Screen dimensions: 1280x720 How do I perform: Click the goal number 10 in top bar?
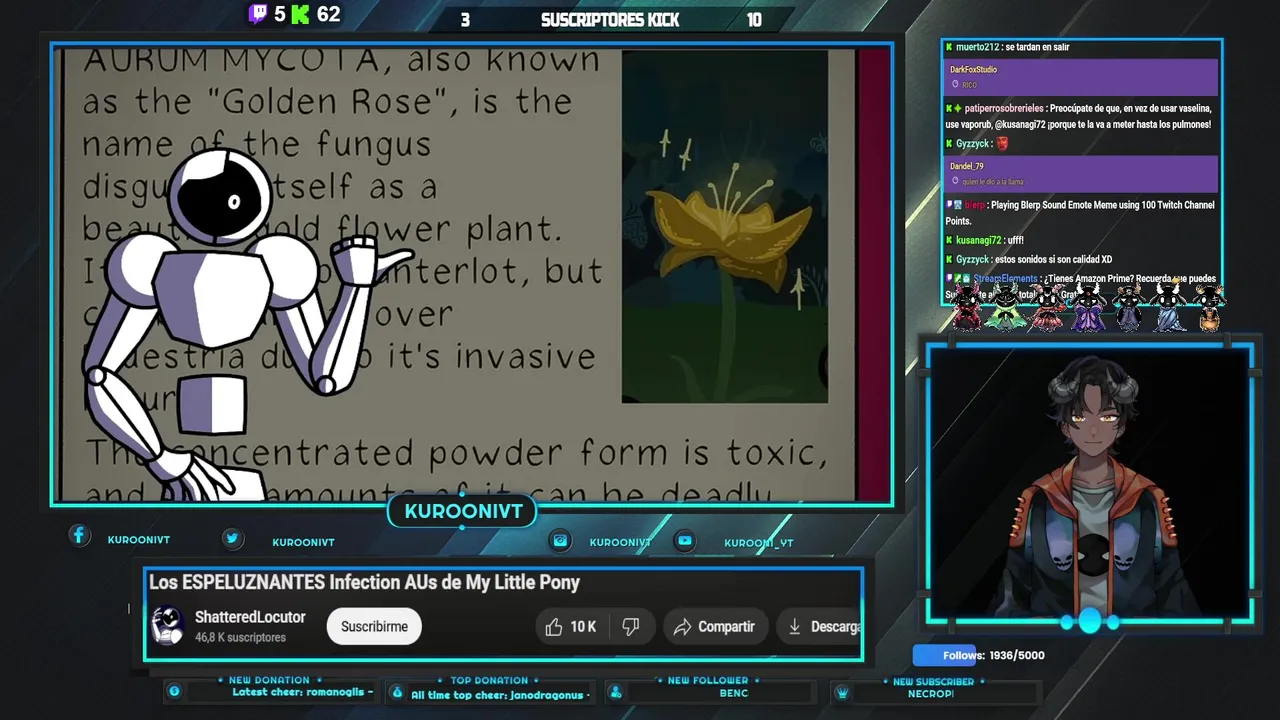tap(754, 20)
